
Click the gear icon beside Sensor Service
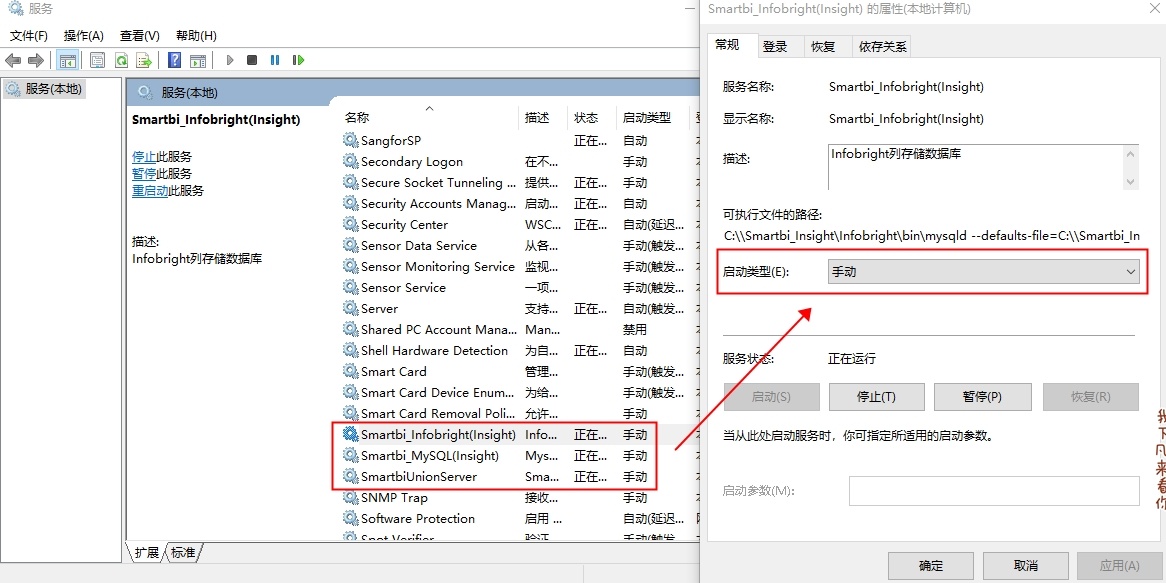click(x=350, y=287)
